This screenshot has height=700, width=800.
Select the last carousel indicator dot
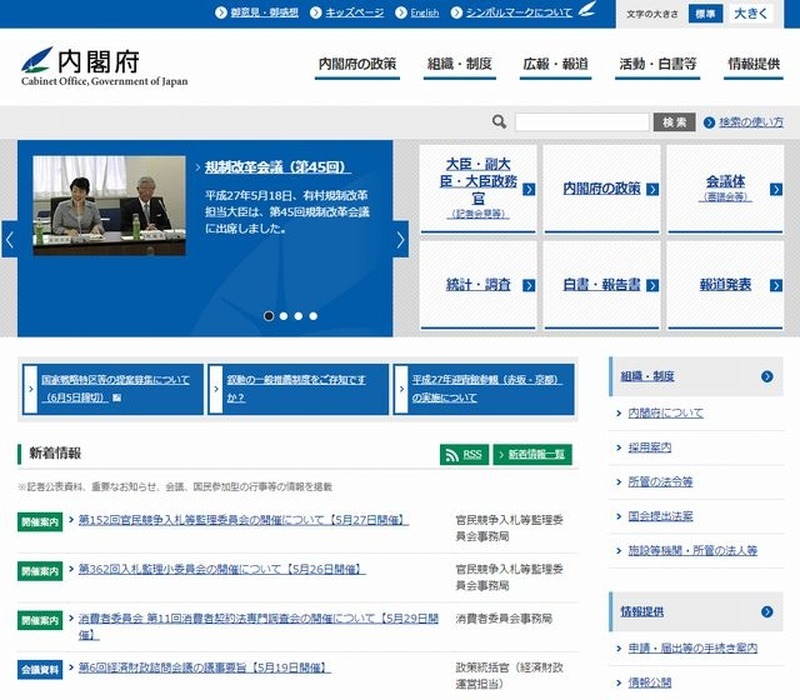313,316
